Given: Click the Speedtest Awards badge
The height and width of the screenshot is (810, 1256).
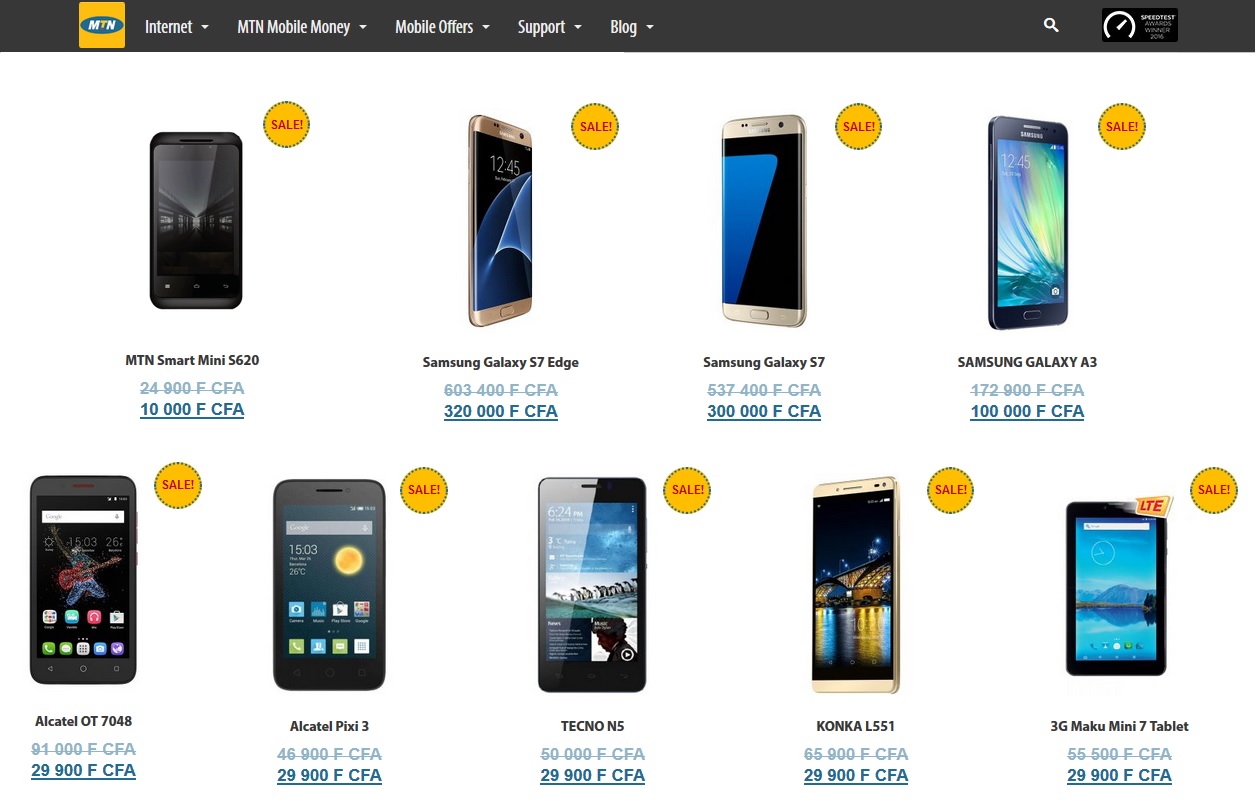Looking at the screenshot, I should pos(1140,25).
